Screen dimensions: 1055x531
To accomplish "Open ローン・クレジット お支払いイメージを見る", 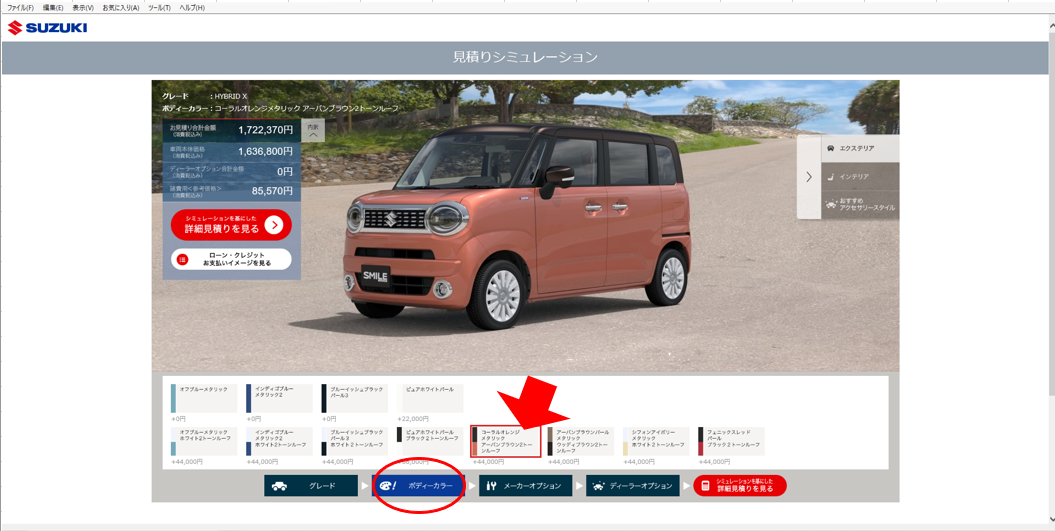I will [231, 259].
